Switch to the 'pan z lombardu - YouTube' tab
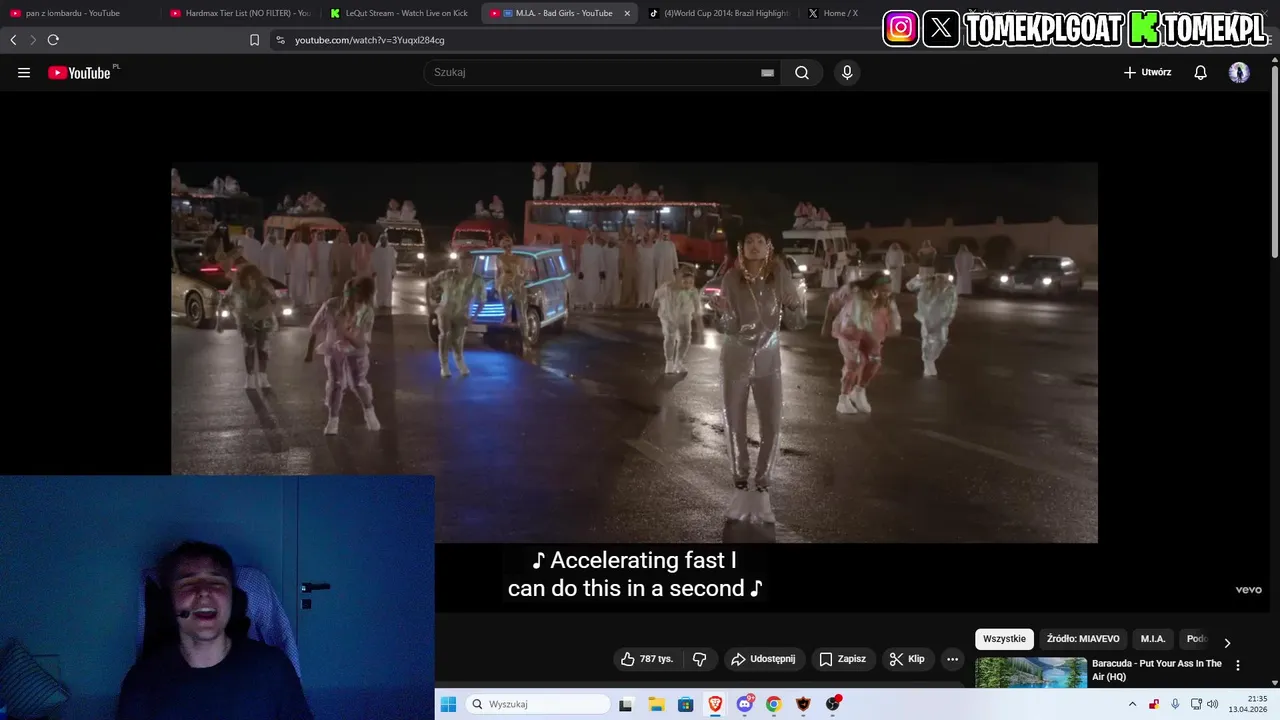This screenshot has height=720, width=1280. point(80,13)
